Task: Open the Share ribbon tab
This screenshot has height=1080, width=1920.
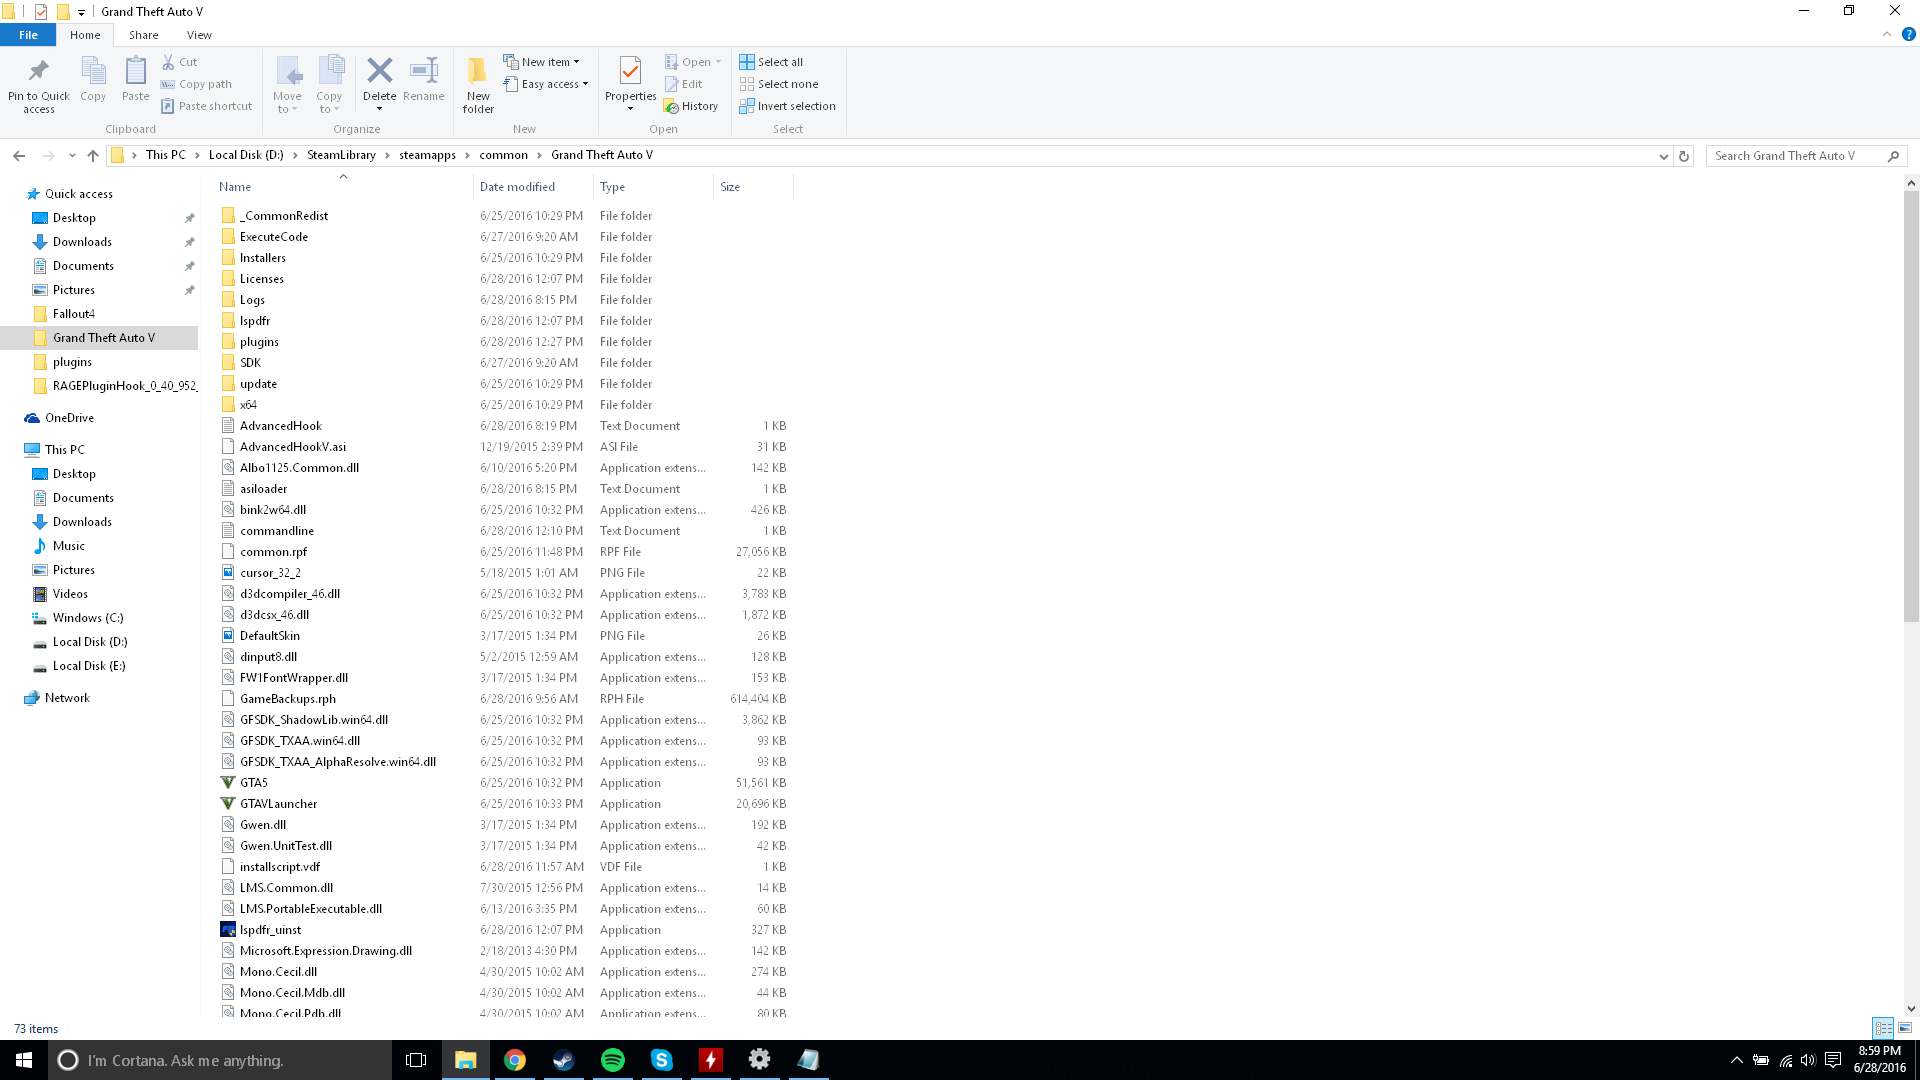Action: point(143,35)
